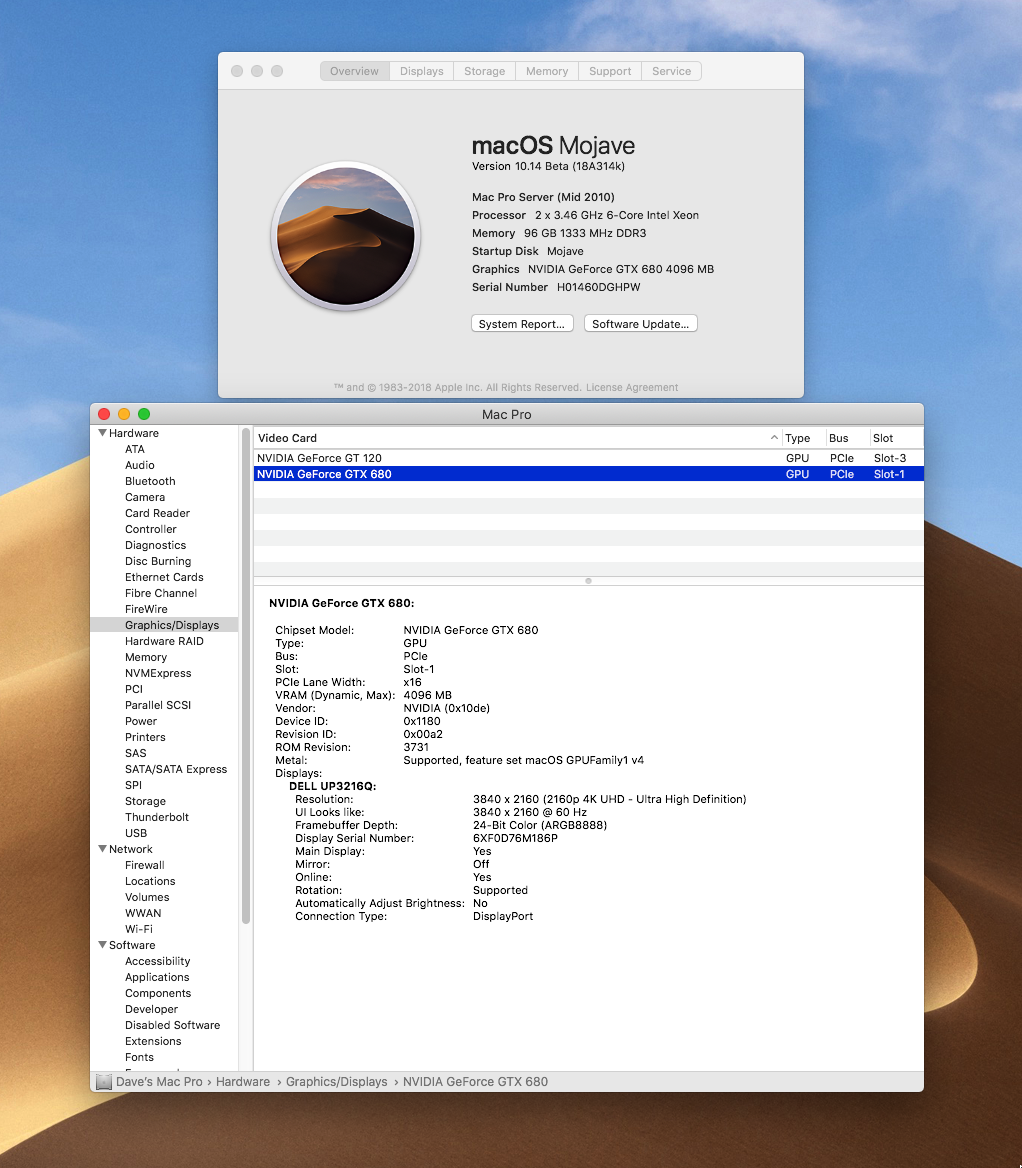Select the NVIDIA GeForce GT 120 row
The image size is (1022, 1168).
(x=588, y=458)
